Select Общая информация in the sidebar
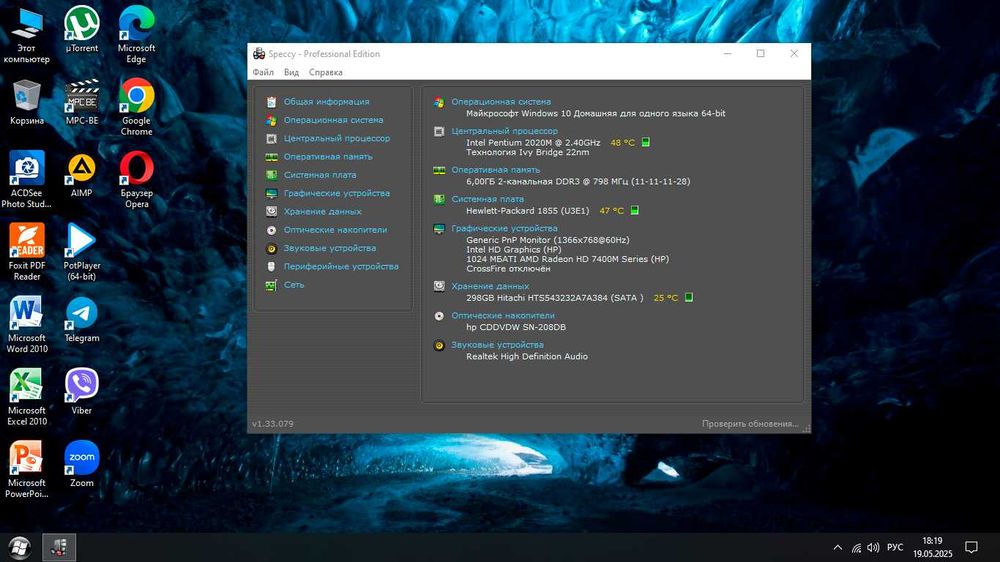The height and width of the screenshot is (562, 1000). (x=327, y=101)
